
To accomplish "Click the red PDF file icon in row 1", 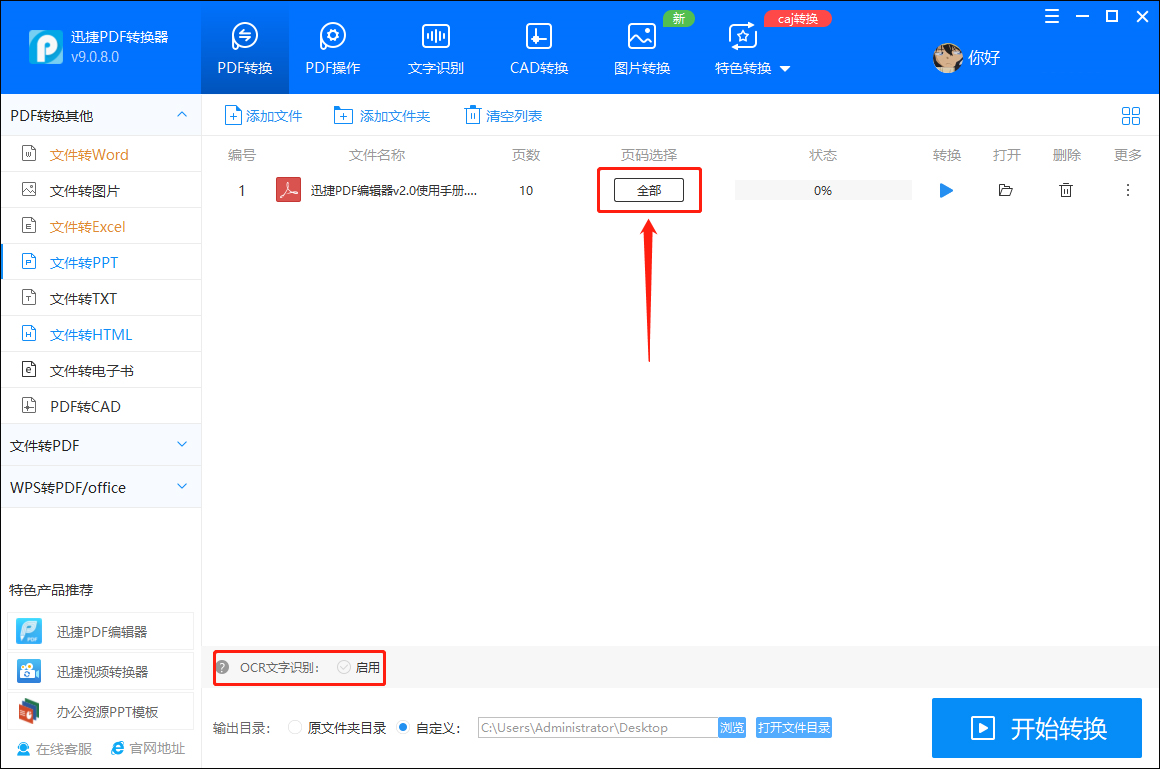I will click(x=289, y=189).
